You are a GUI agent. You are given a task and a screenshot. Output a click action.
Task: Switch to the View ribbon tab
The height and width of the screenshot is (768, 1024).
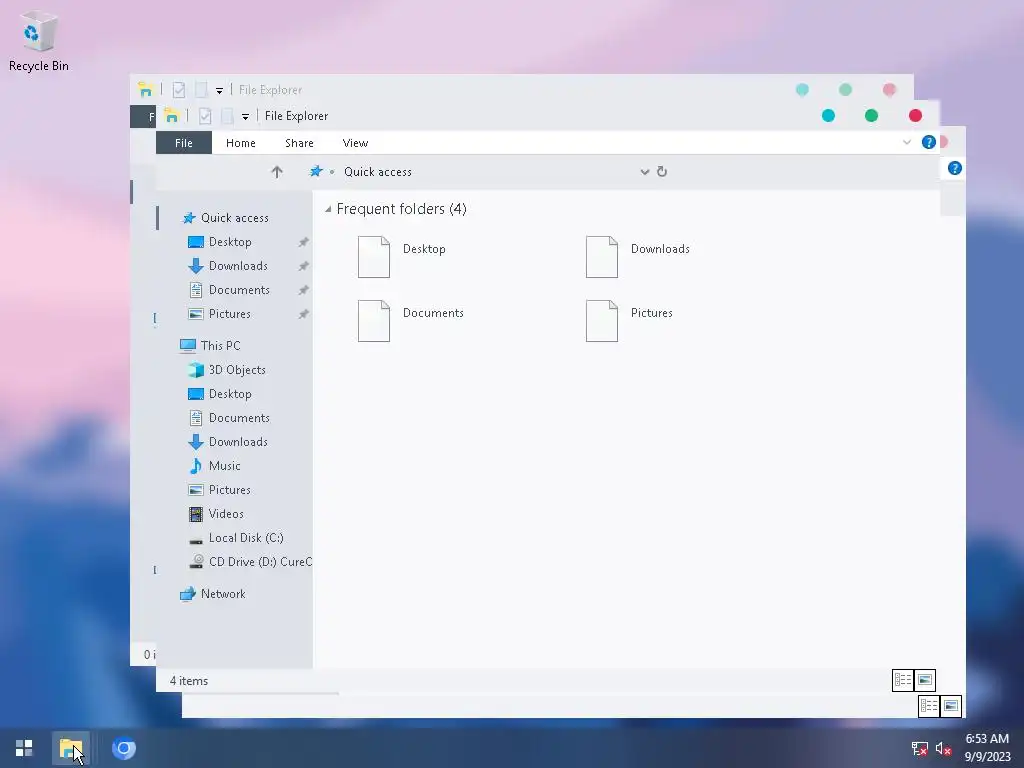click(x=355, y=142)
